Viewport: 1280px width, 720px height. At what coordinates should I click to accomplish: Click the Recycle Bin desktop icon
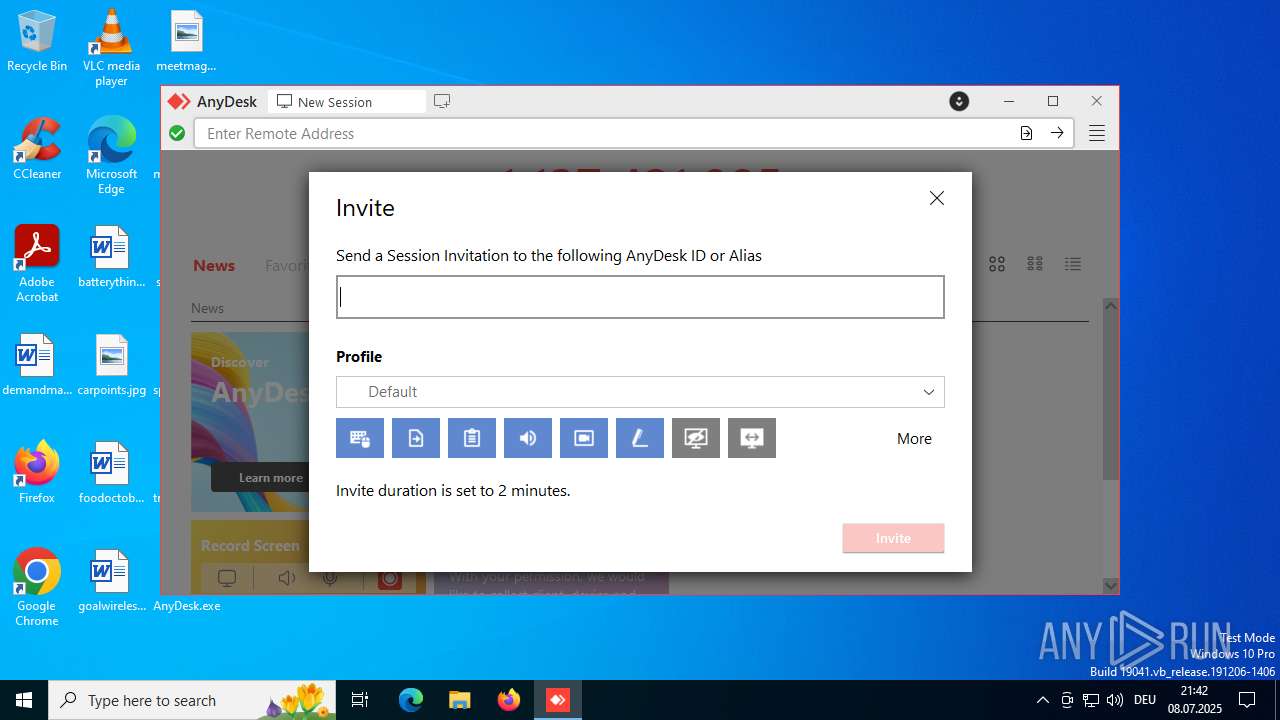click(37, 42)
